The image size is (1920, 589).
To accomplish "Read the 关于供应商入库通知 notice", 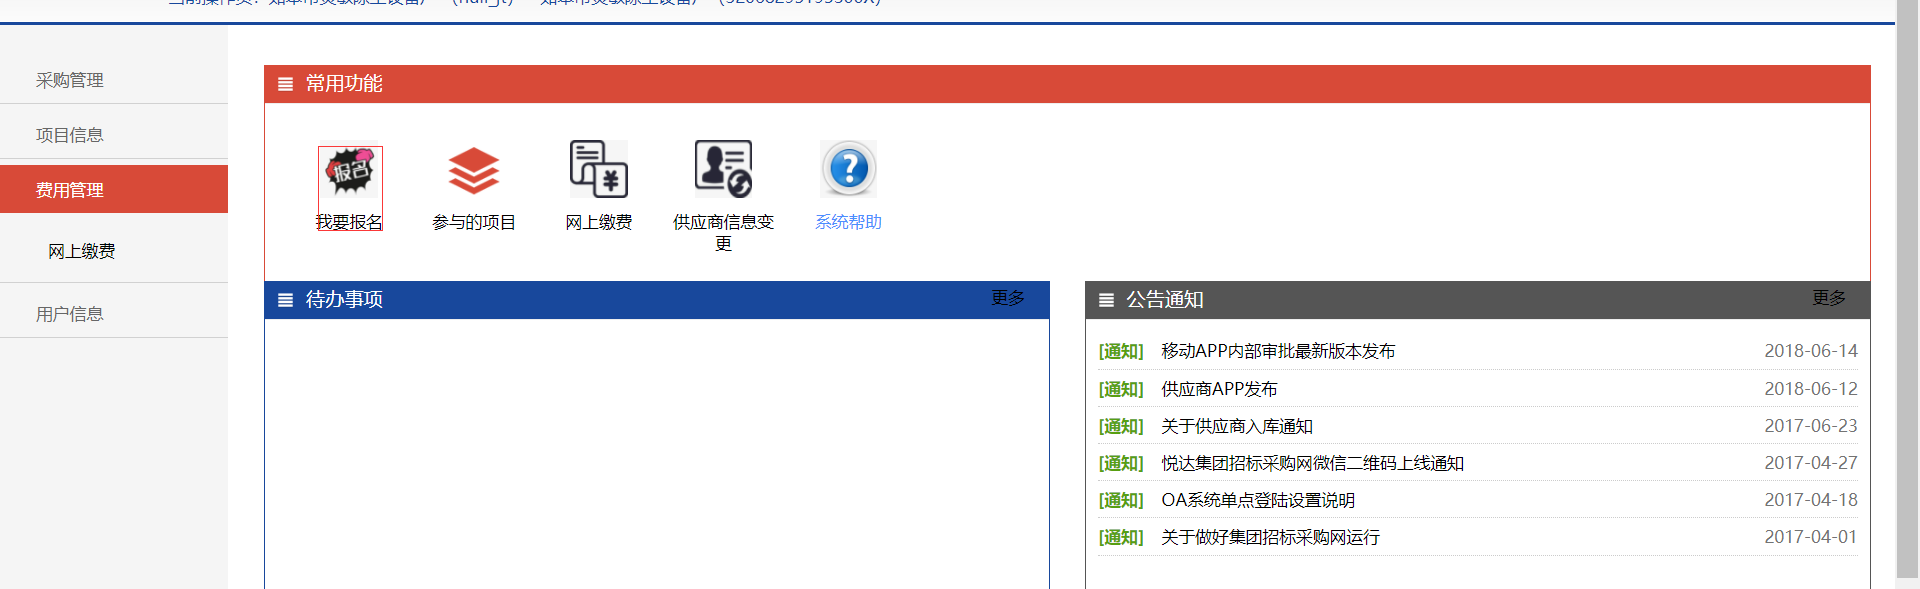I will [x=1236, y=426].
